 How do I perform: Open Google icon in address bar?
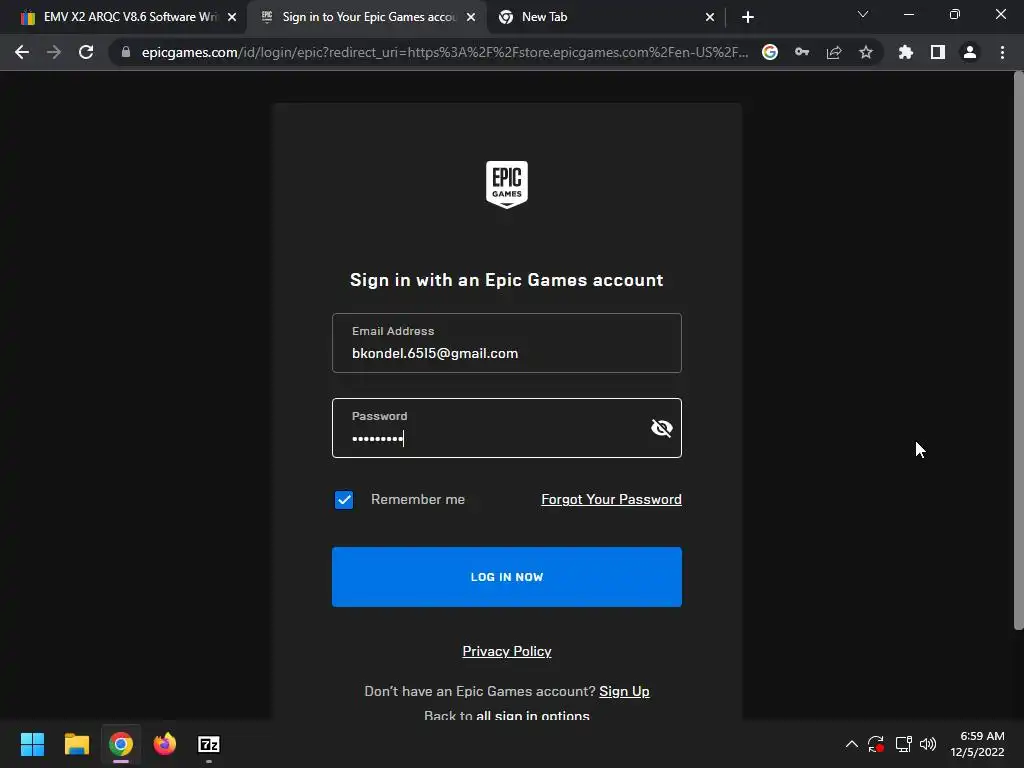[770, 52]
